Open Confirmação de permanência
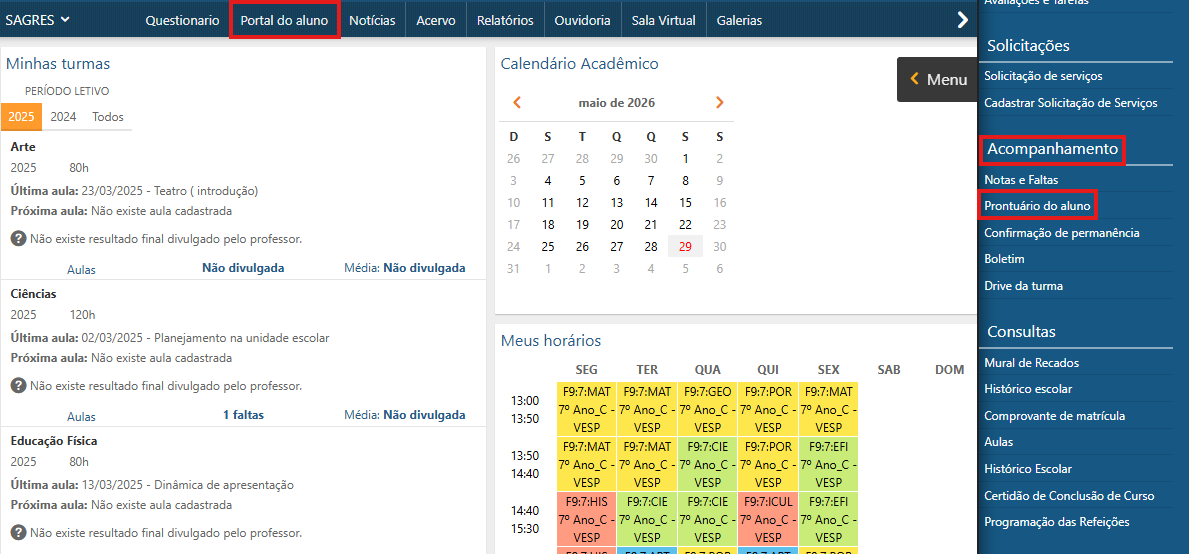This screenshot has width=1189, height=554. click(1062, 233)
